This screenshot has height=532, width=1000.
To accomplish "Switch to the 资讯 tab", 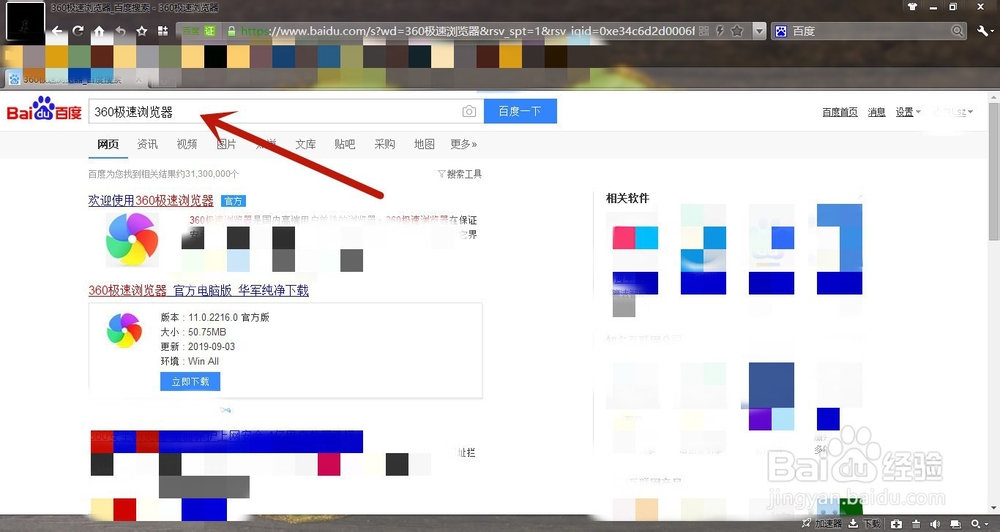I will tap(147, 144).
